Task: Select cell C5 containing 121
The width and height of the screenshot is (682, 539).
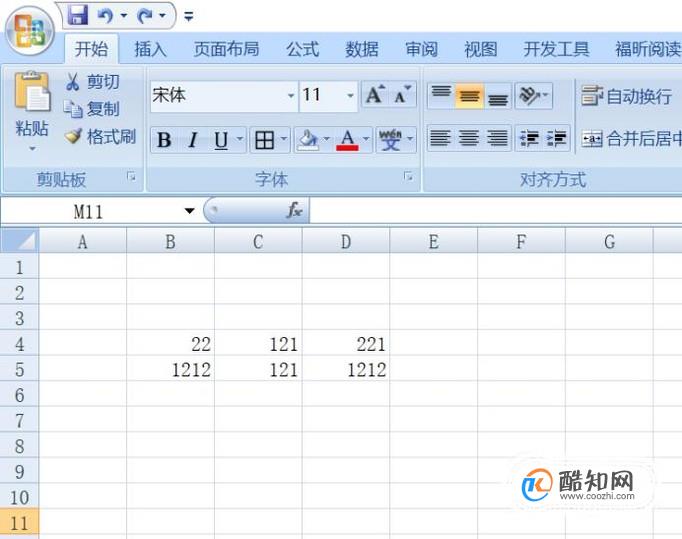Action: click(x=258, y=369)
